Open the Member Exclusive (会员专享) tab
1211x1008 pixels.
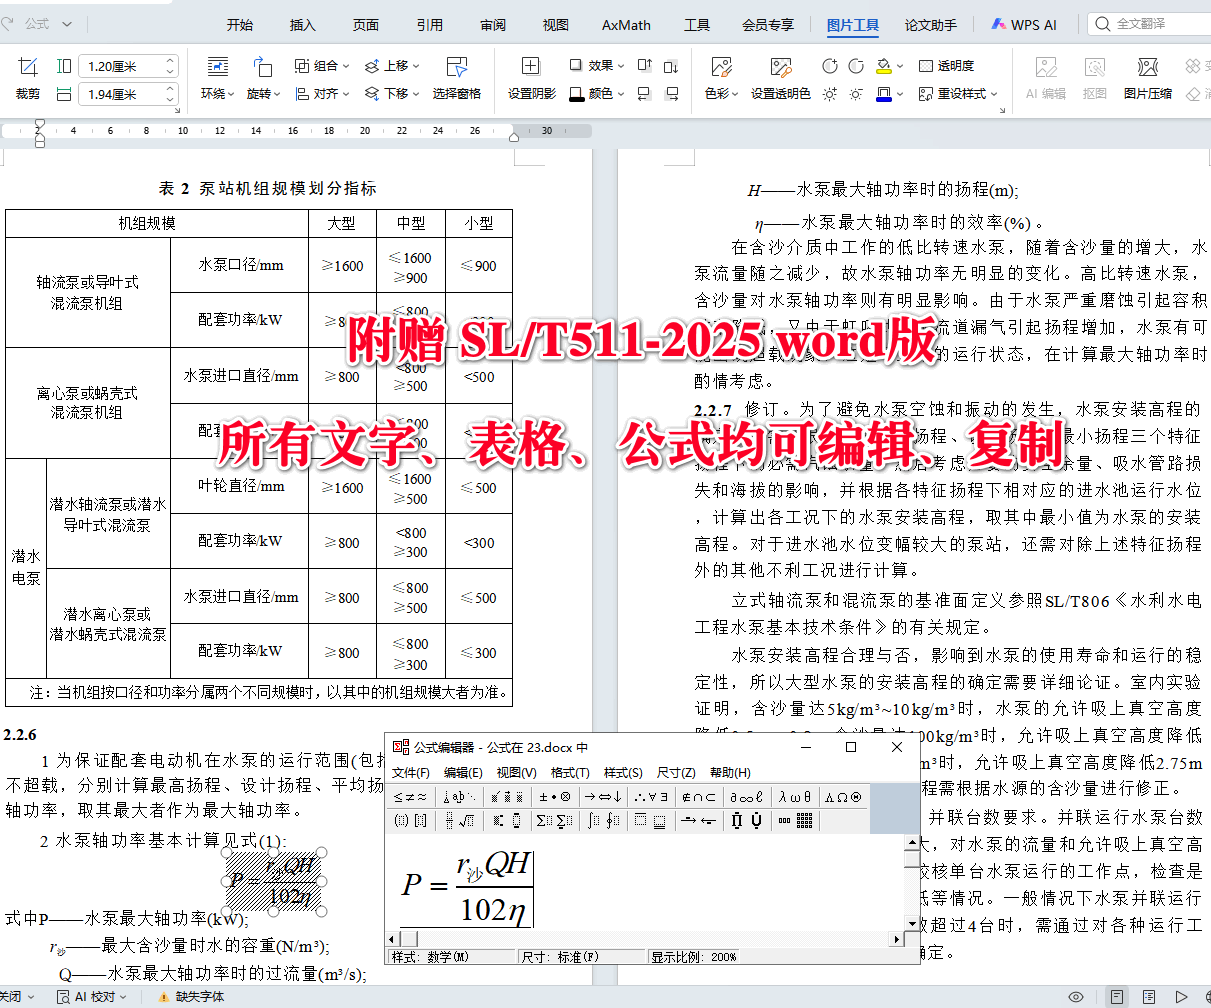[x=768, y=25]
